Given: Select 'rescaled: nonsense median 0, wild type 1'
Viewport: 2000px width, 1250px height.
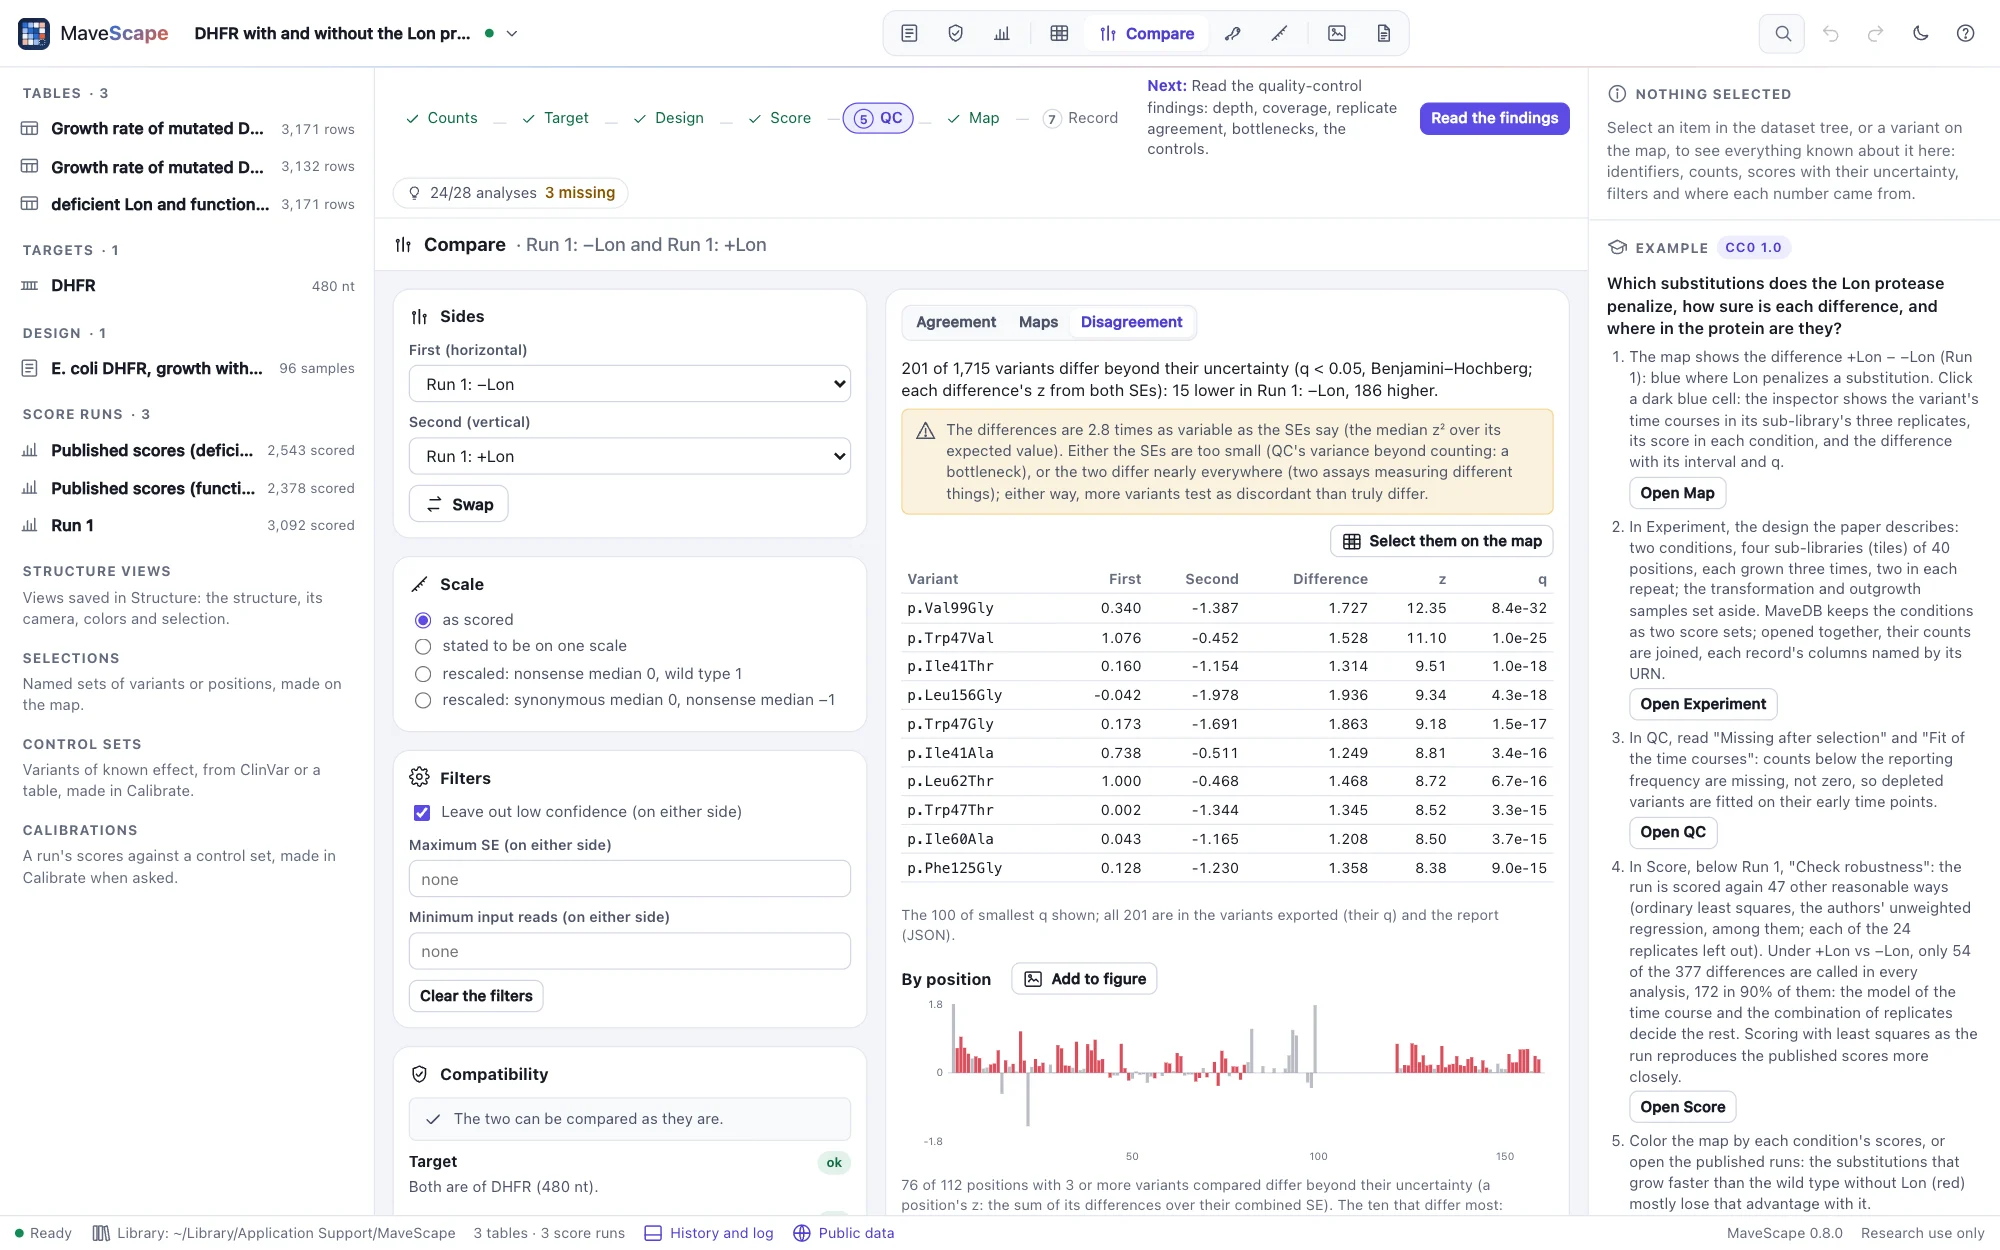Looking at the screenshot, I should coord(423,674).
